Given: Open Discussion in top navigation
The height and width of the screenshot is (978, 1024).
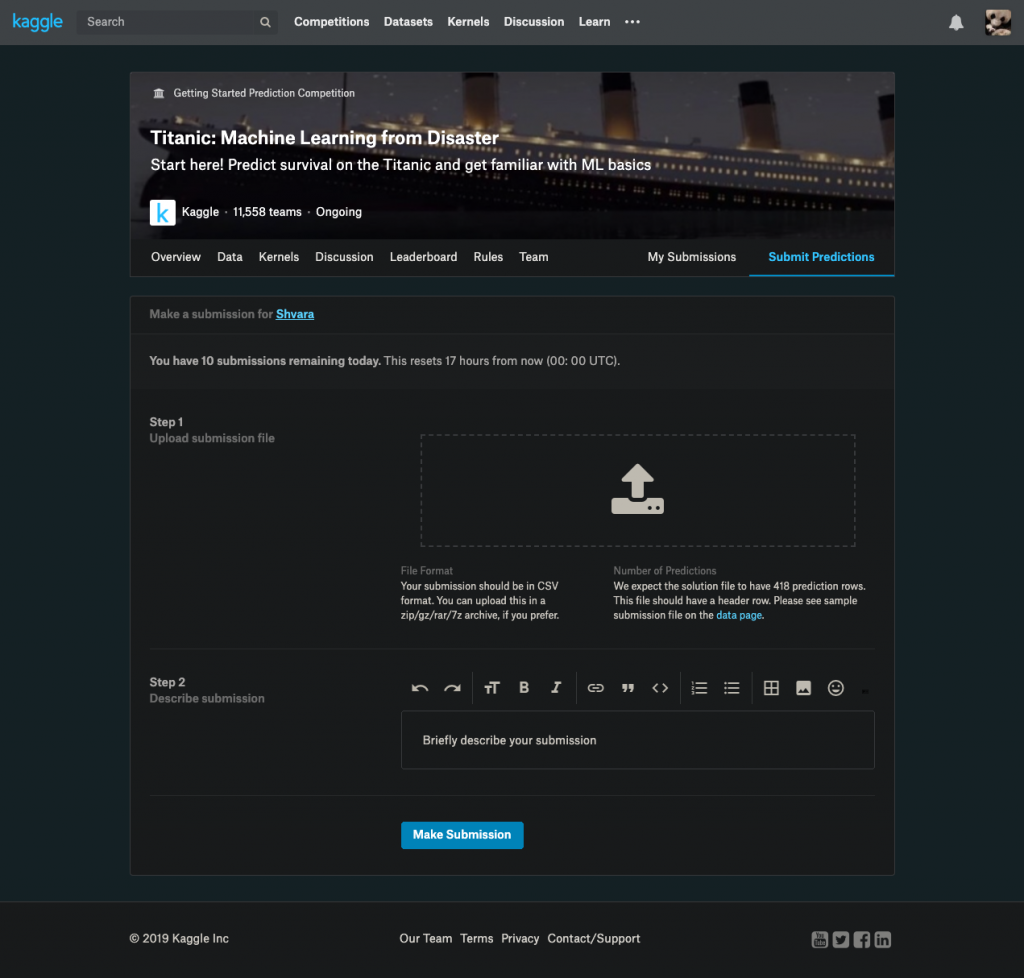Looking at the screenshot, I should 534,22.
